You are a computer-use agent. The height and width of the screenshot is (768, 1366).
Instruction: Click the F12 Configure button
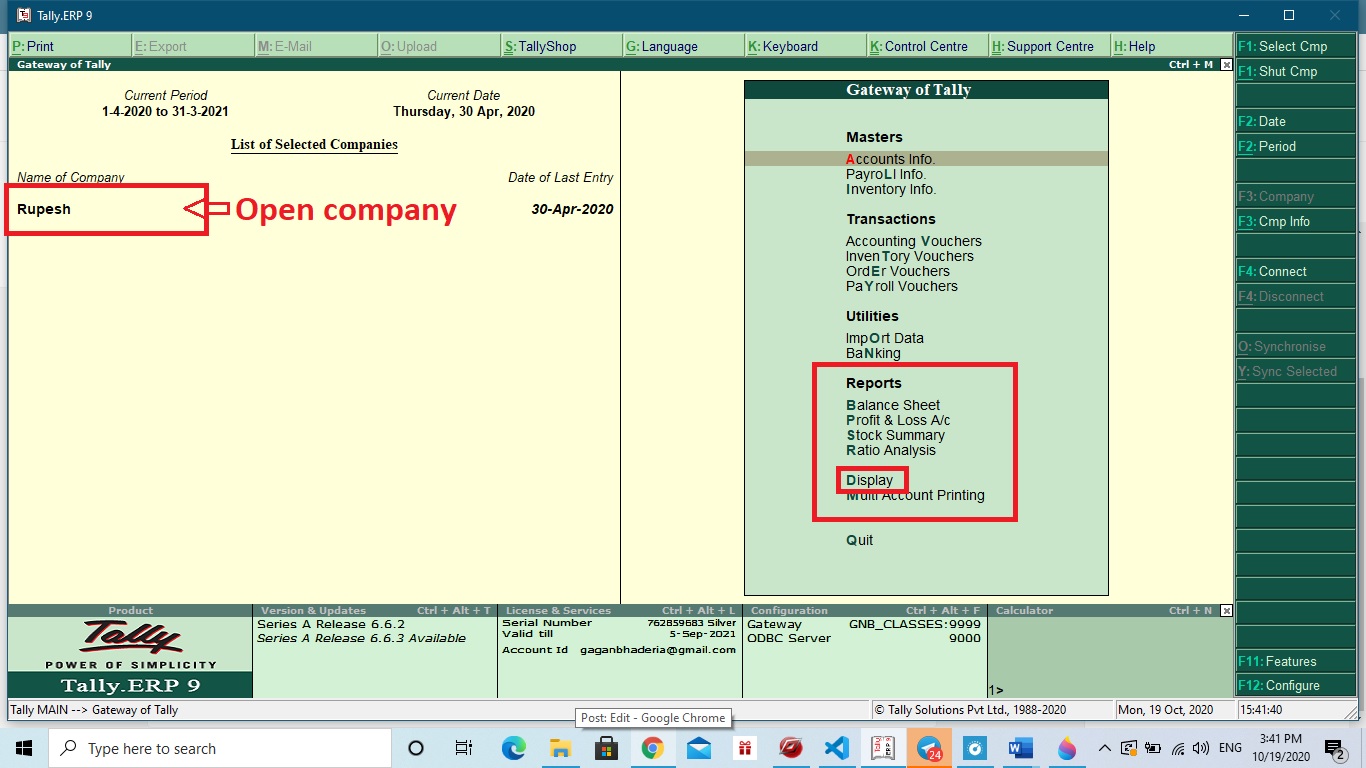[1295, 685]
